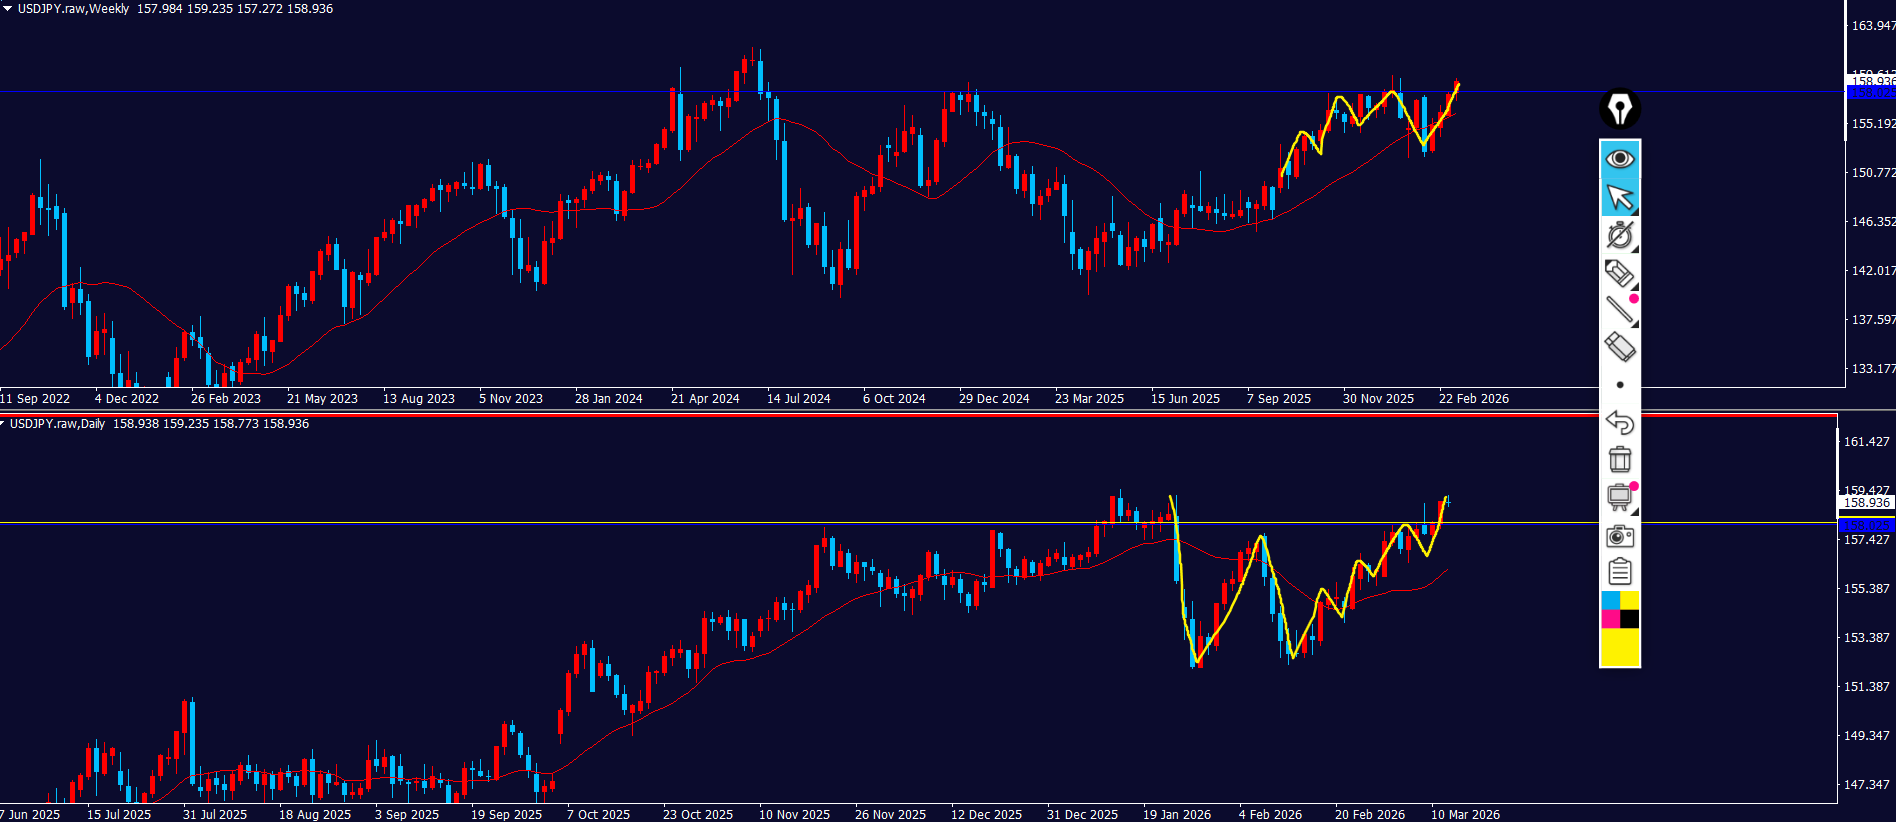Click the 22 Feb 2026 date on weekly axis
Viewport: 1896px width, 822px height.
pos(1473,398)
